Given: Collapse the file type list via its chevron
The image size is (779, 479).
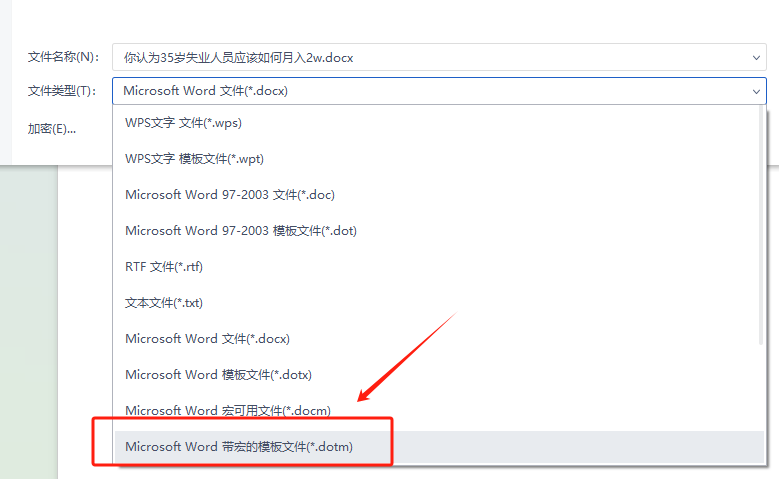Looking at the screenshot, I should [x=756, y=91].
